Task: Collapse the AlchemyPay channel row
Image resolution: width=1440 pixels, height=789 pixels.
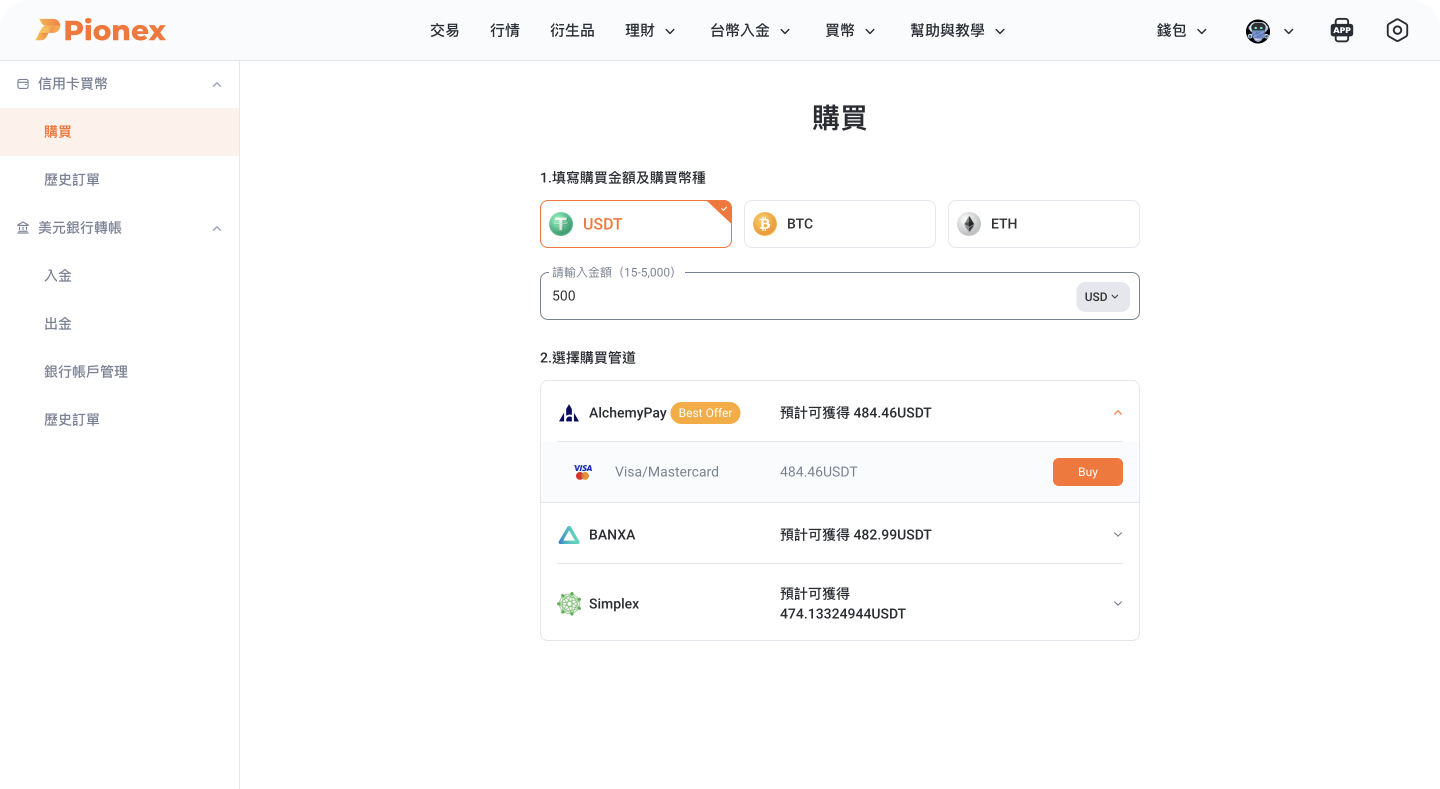Action: [1118, 413]
